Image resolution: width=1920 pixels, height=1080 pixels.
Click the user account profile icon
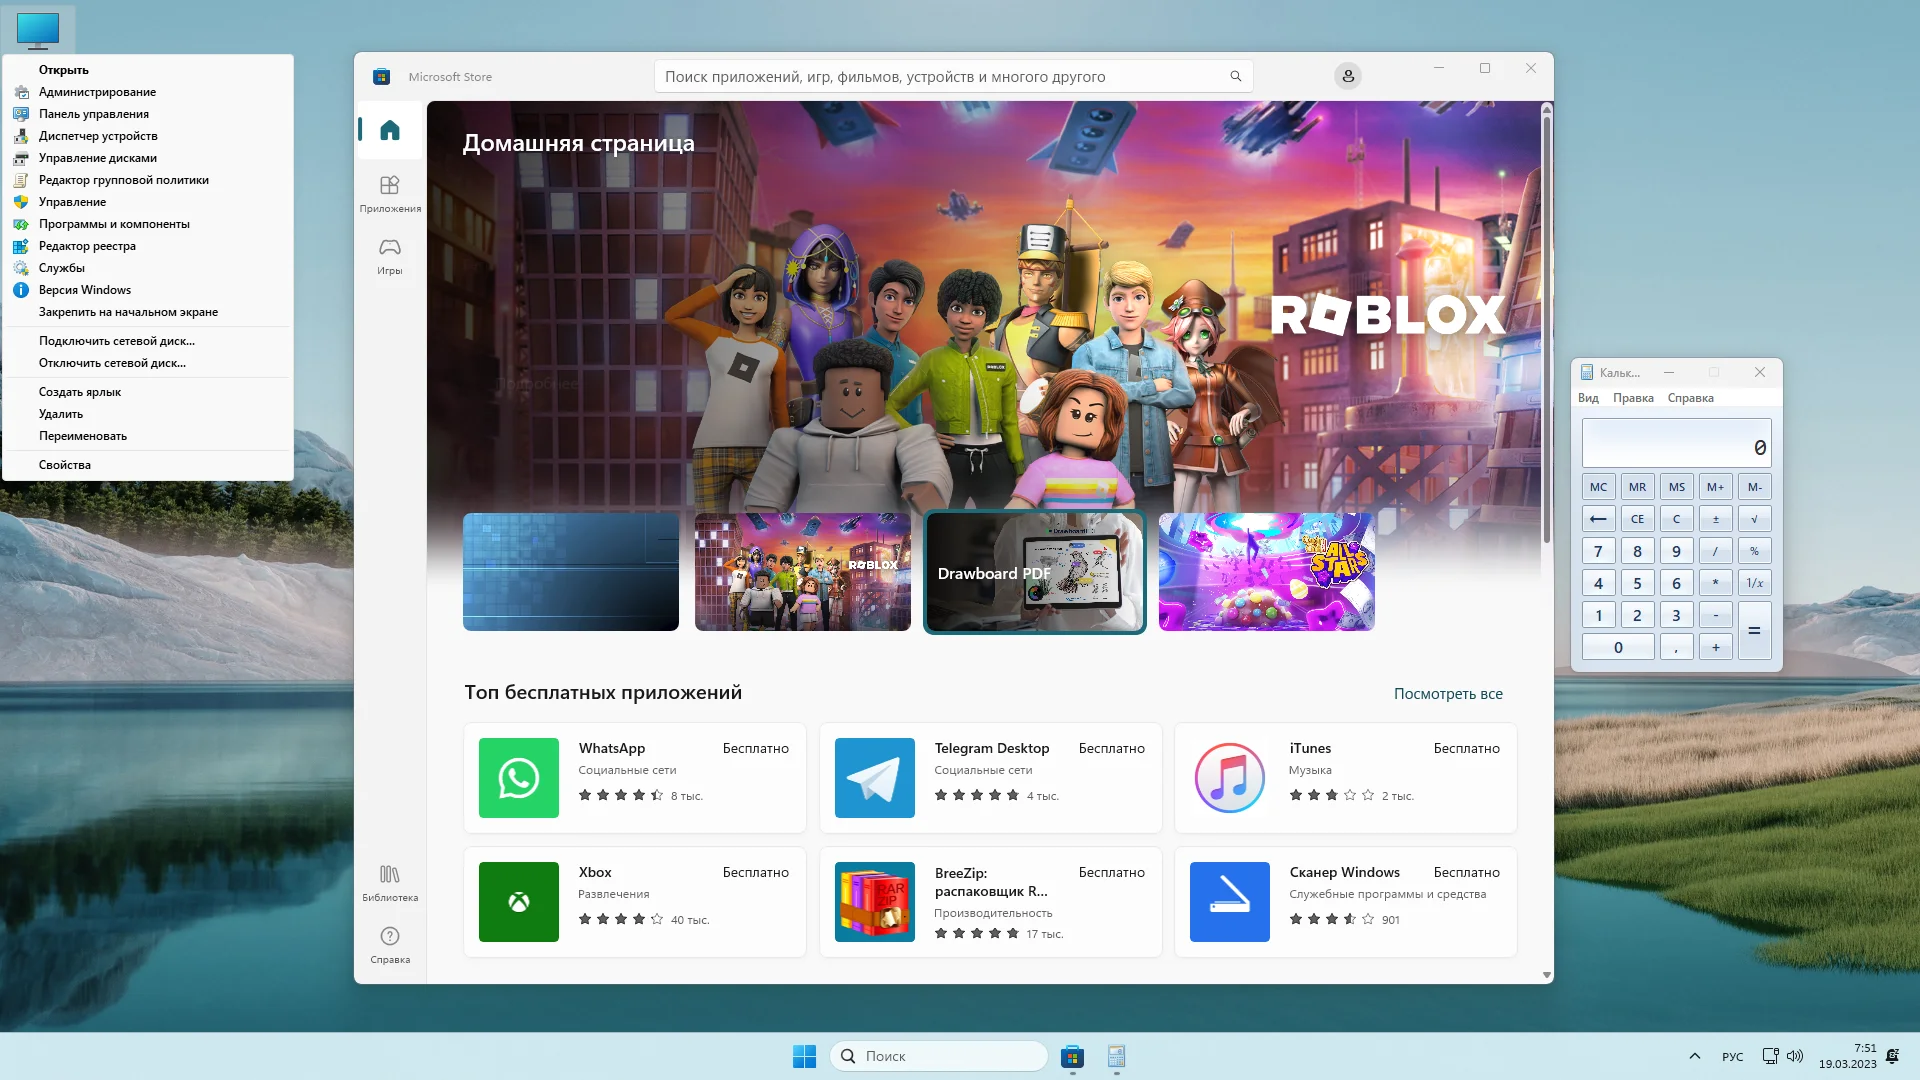[1347, 76]
